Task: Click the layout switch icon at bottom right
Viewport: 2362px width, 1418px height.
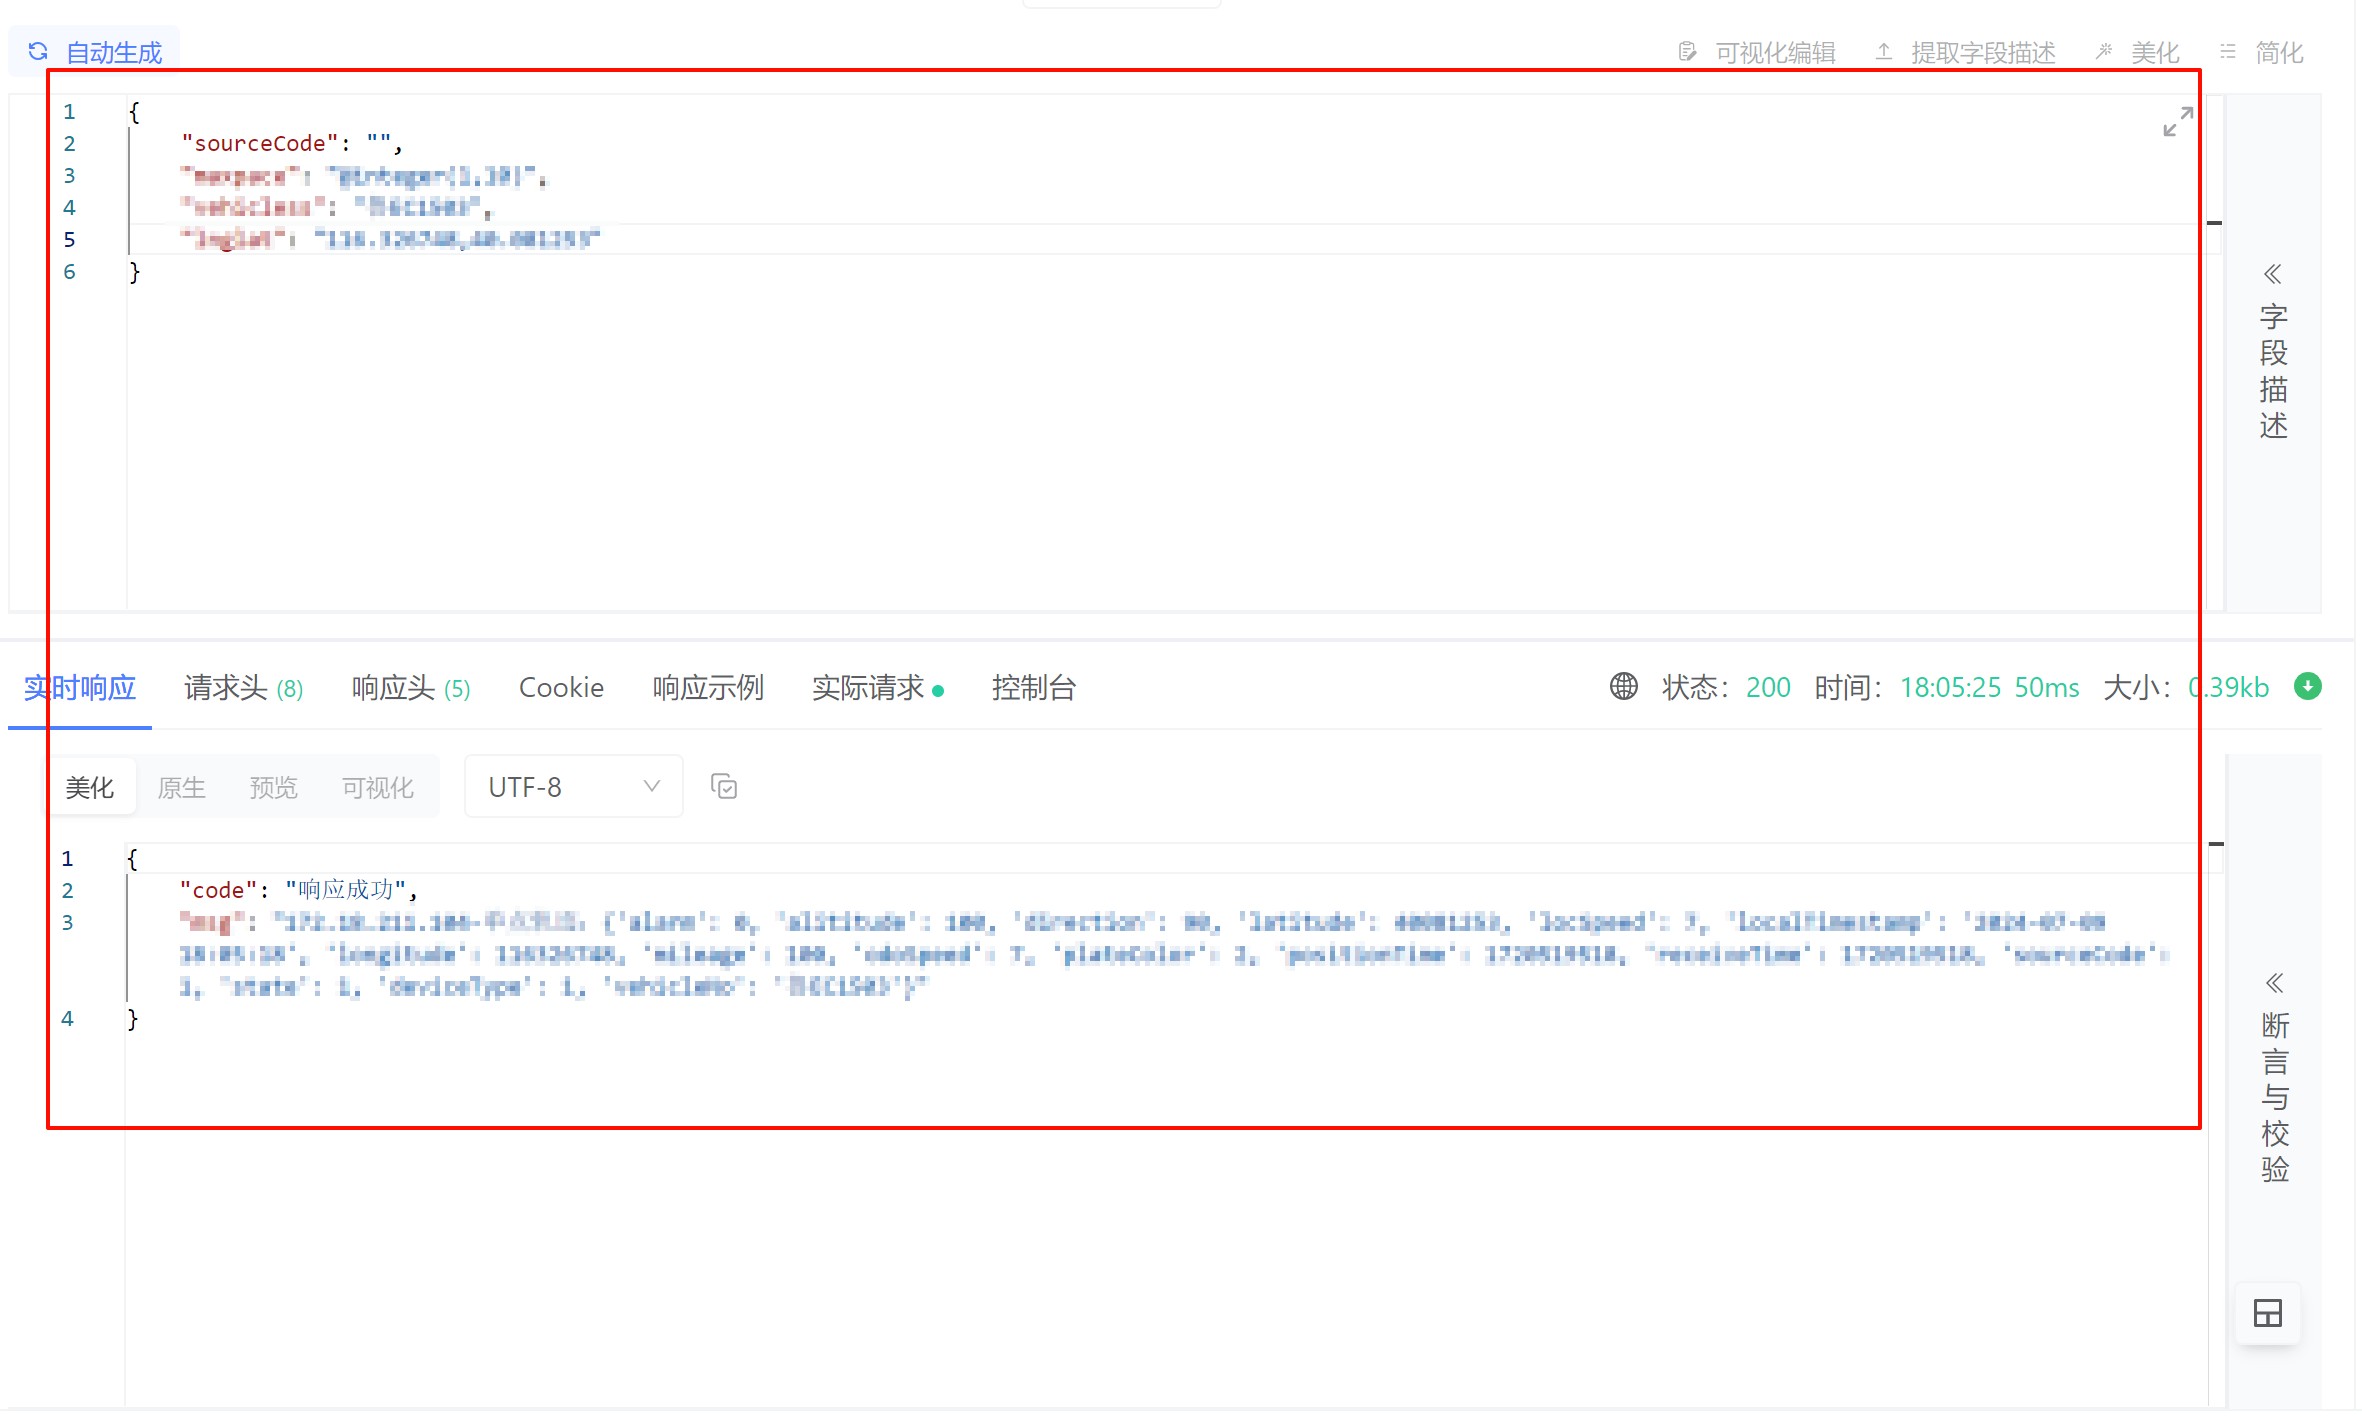Action: [x=2268, y=1313]
